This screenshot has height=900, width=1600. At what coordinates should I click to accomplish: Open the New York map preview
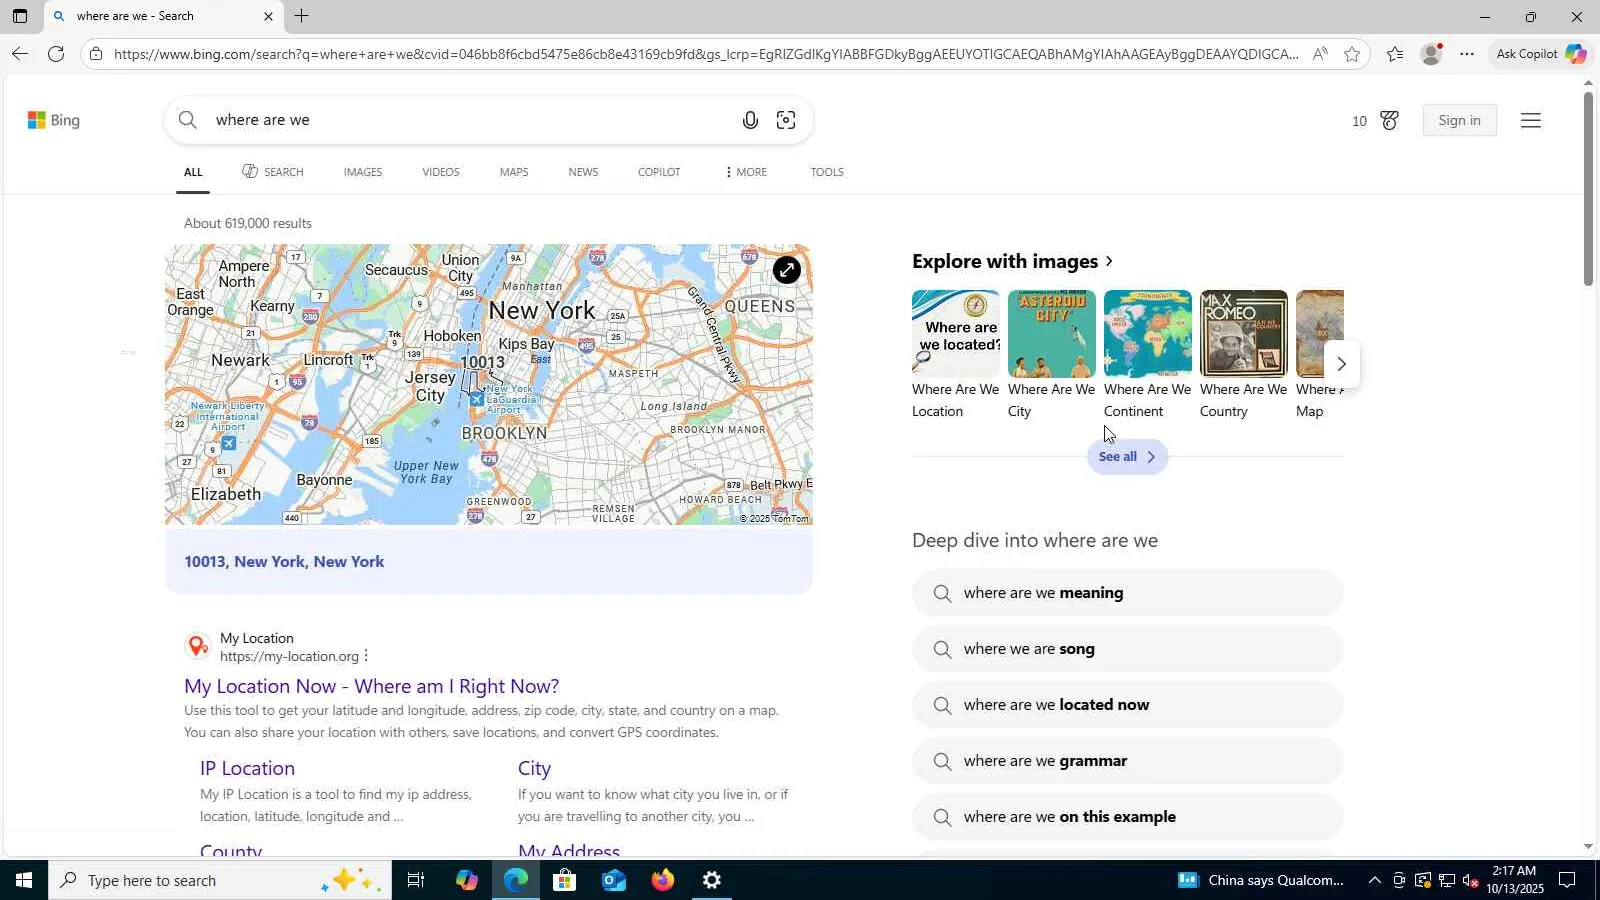point(489,385)
